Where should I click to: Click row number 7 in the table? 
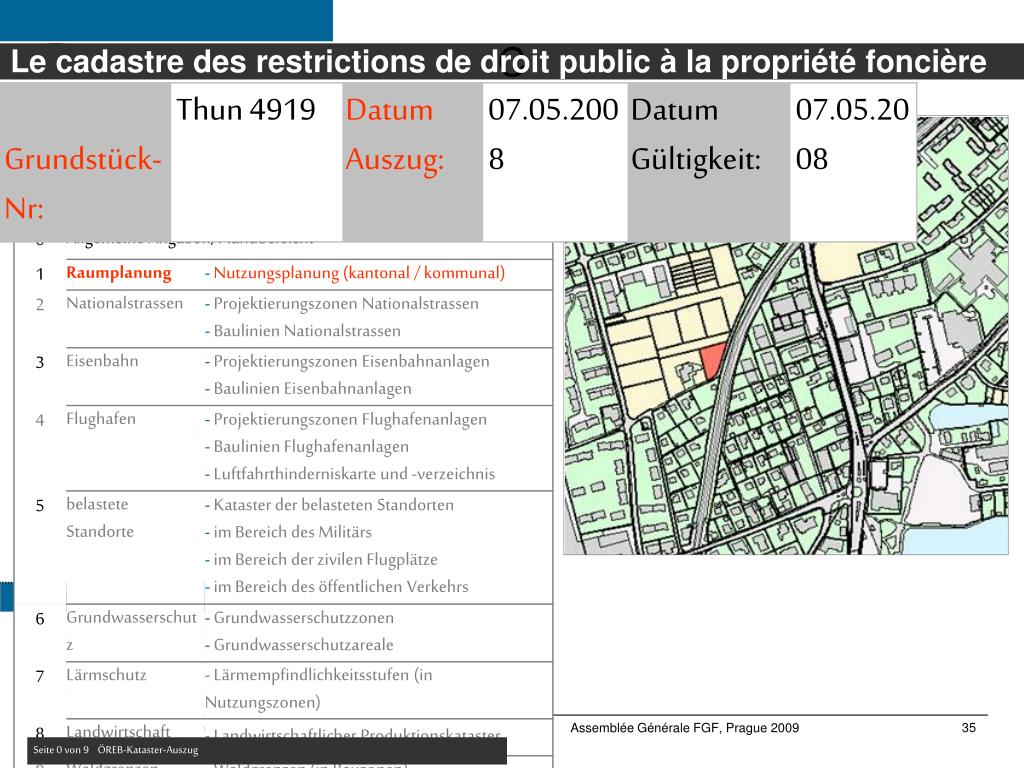point(40,677)
